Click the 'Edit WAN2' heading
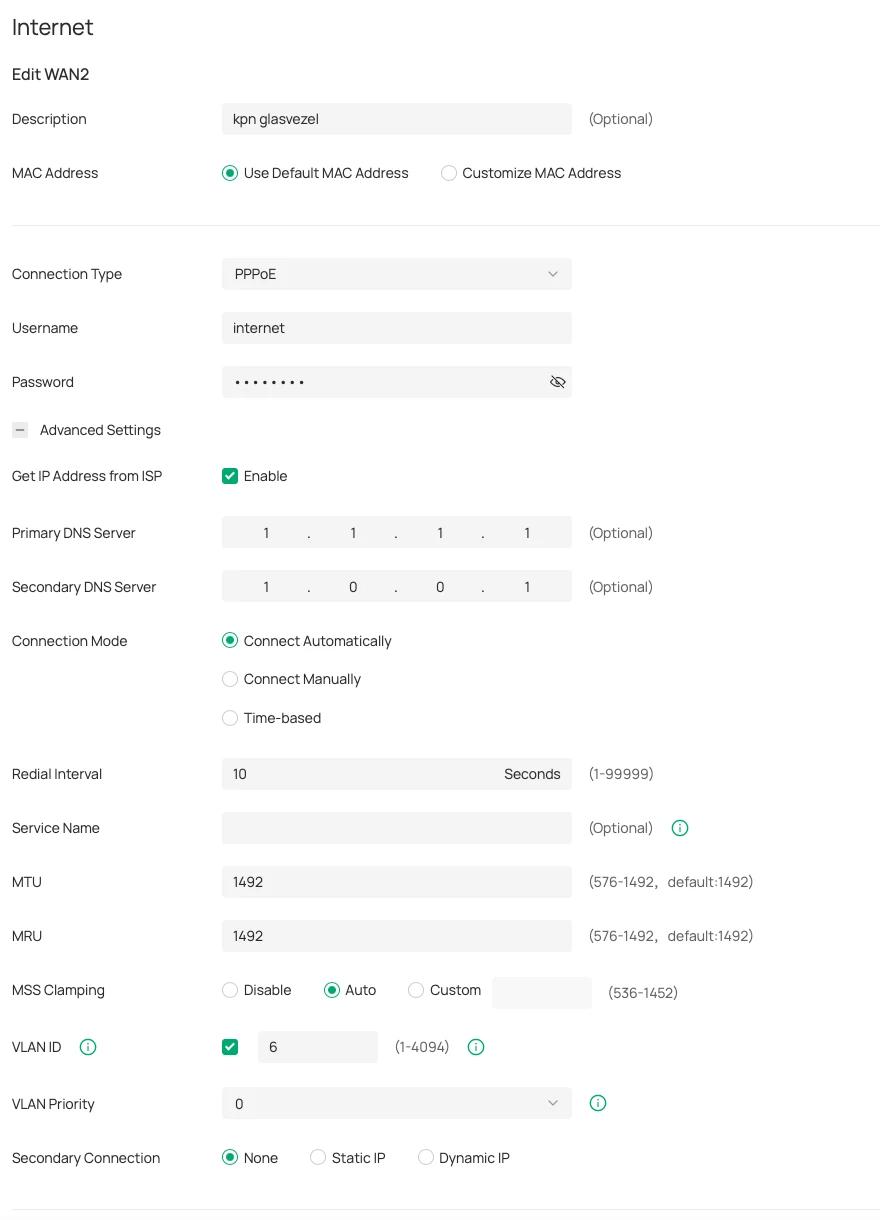 [x=51, y=74]
